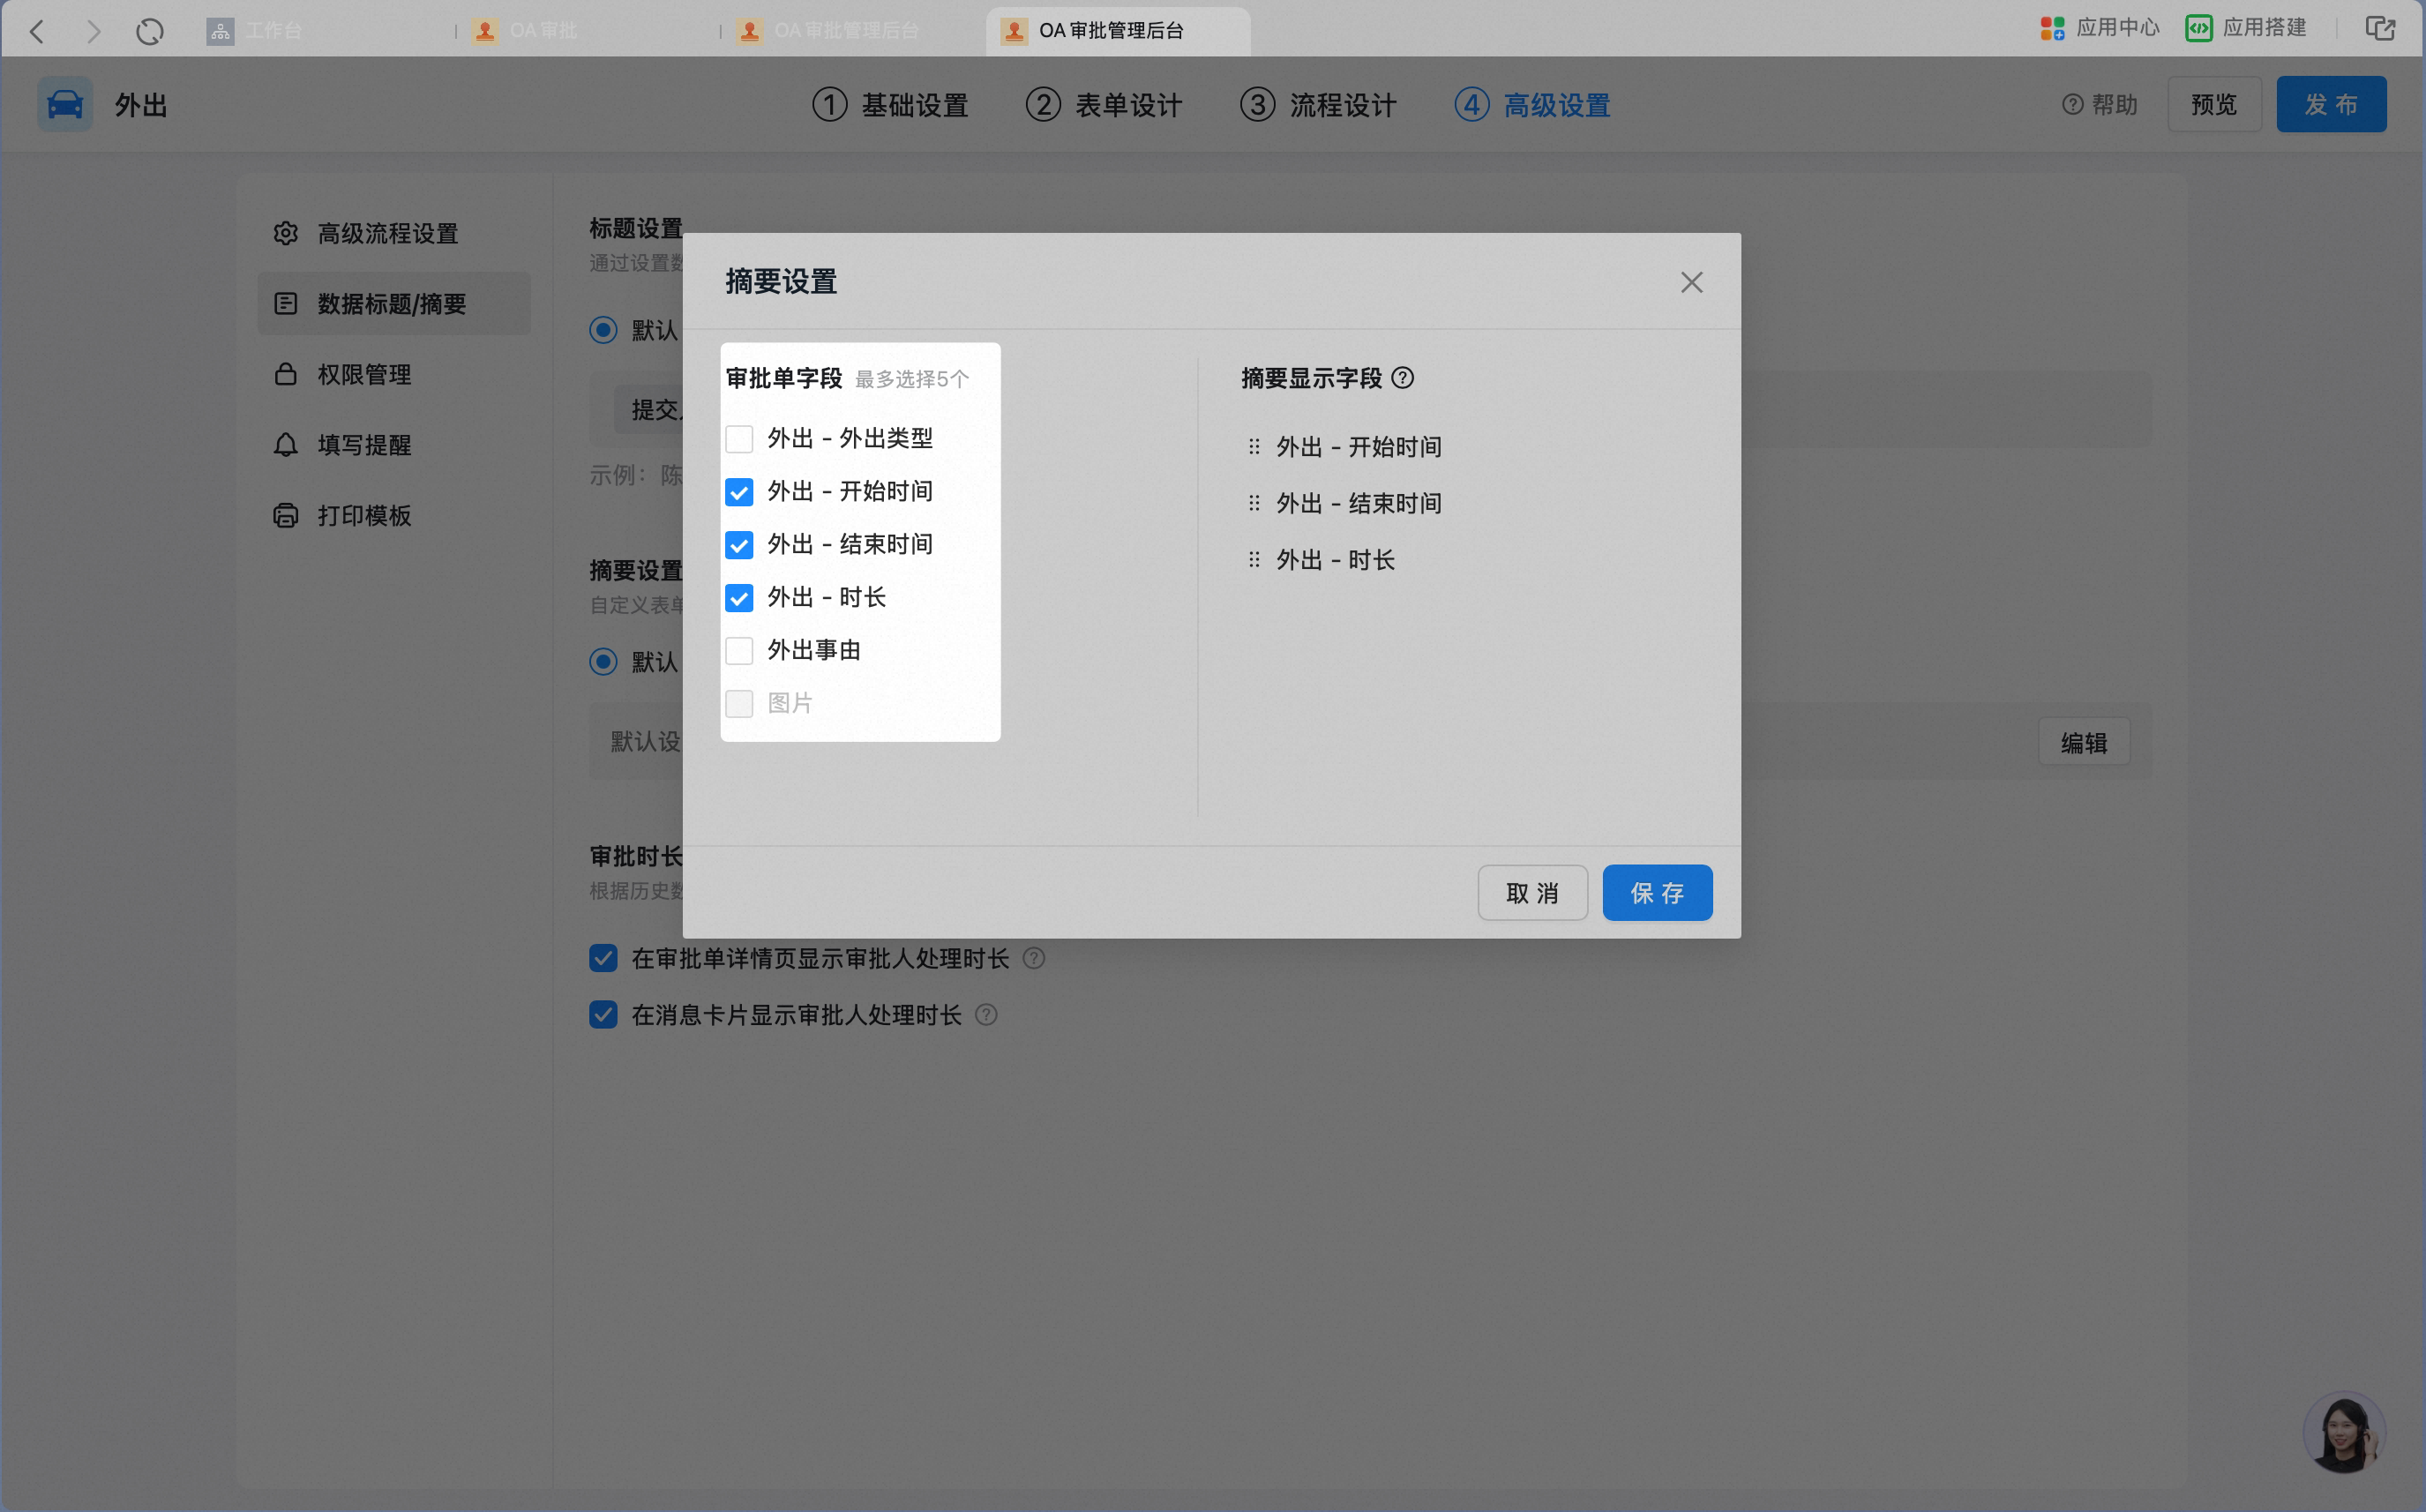Click 外出 - 时长 in 摘要显示字段 list

coord(1335,560)
